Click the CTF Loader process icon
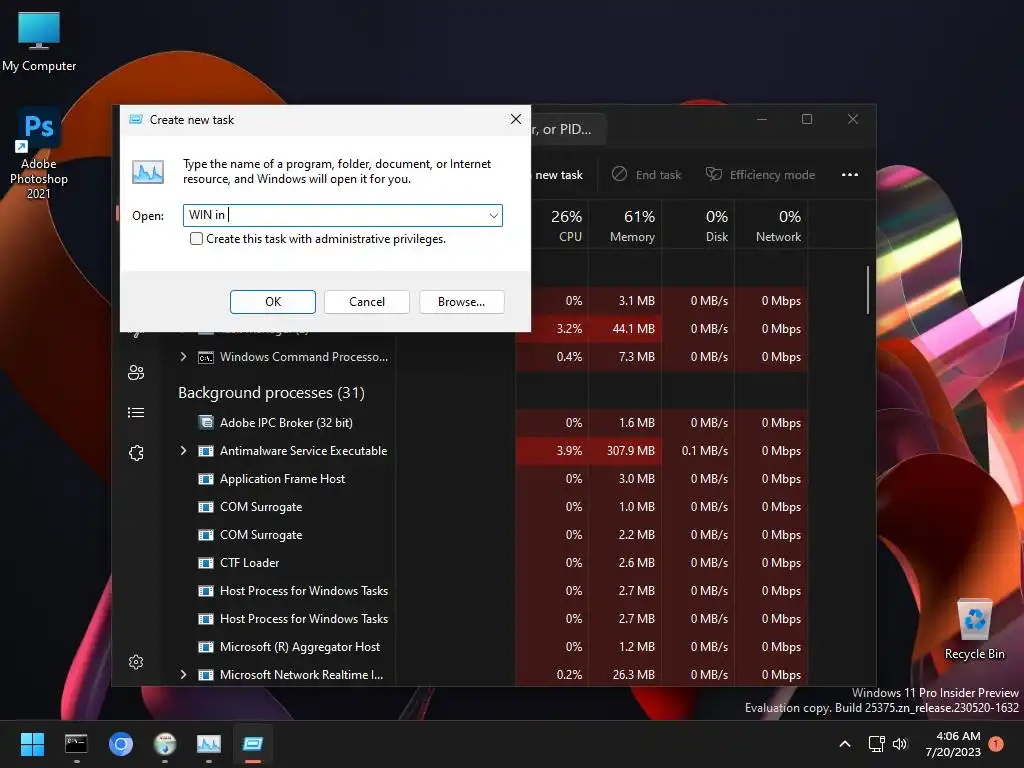The height and width of the screenshot is (768, 1024). pyautogui.click(x=206, y=563)
